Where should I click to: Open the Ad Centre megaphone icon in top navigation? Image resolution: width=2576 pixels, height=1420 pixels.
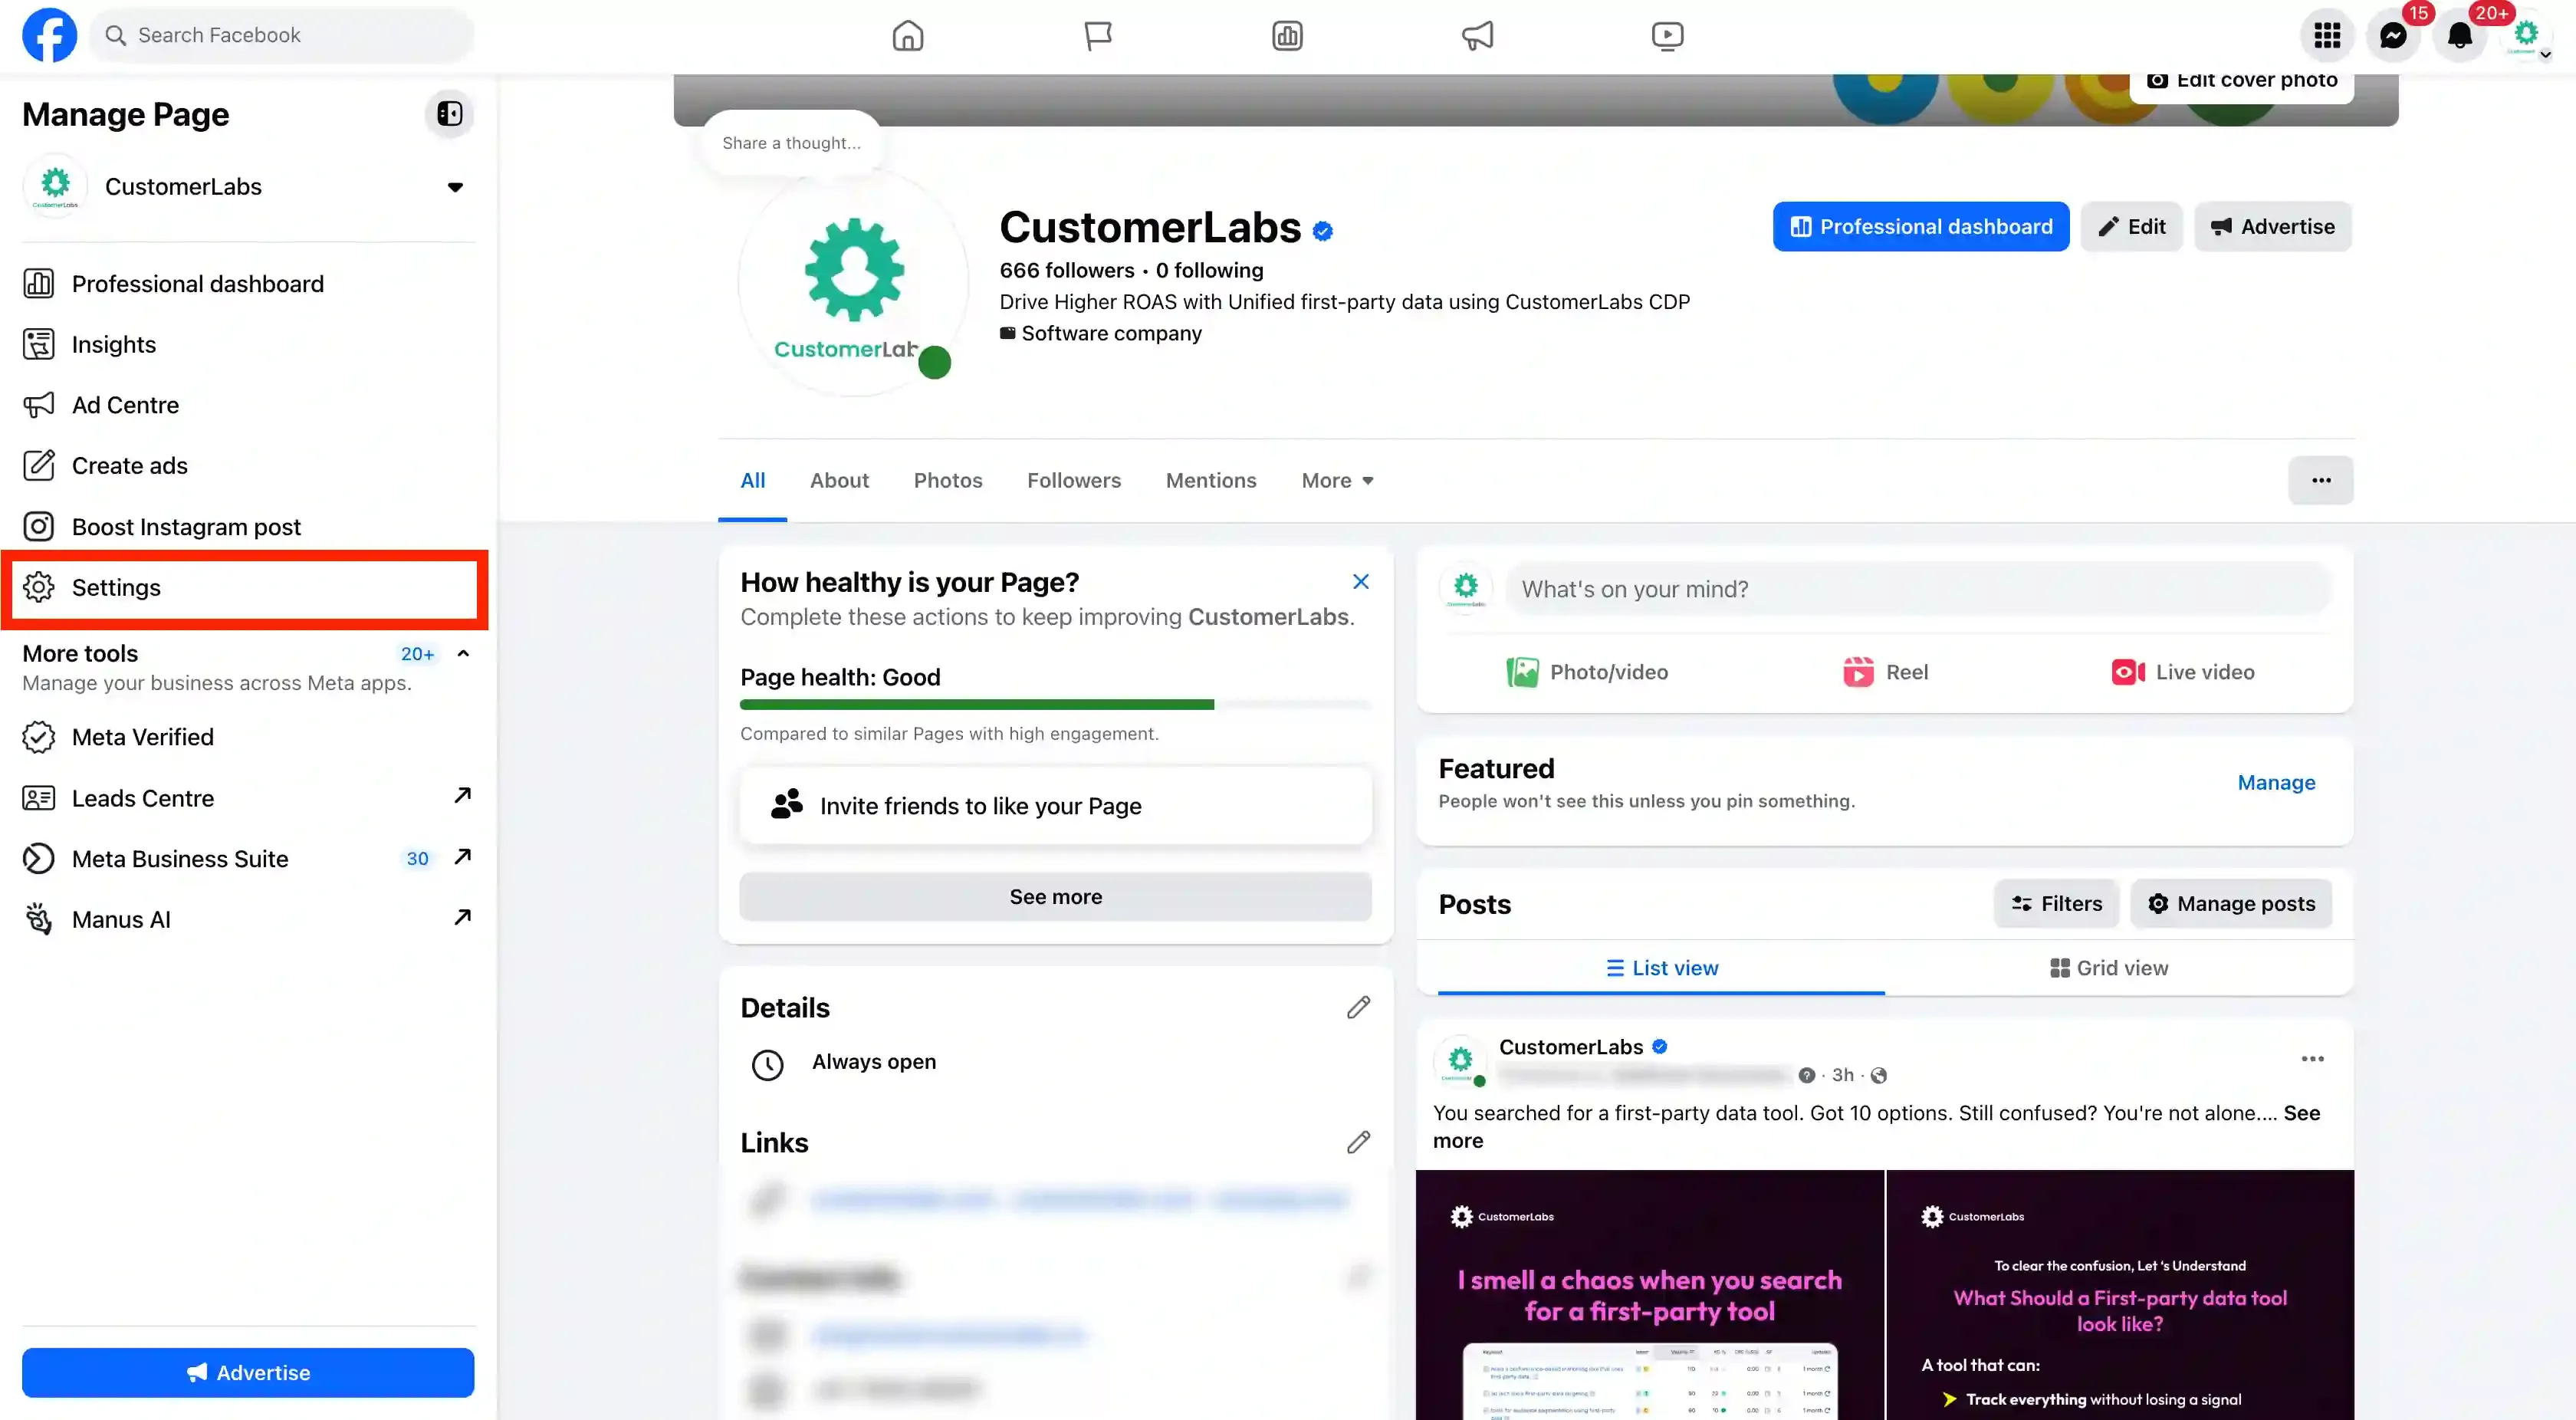1477,36
